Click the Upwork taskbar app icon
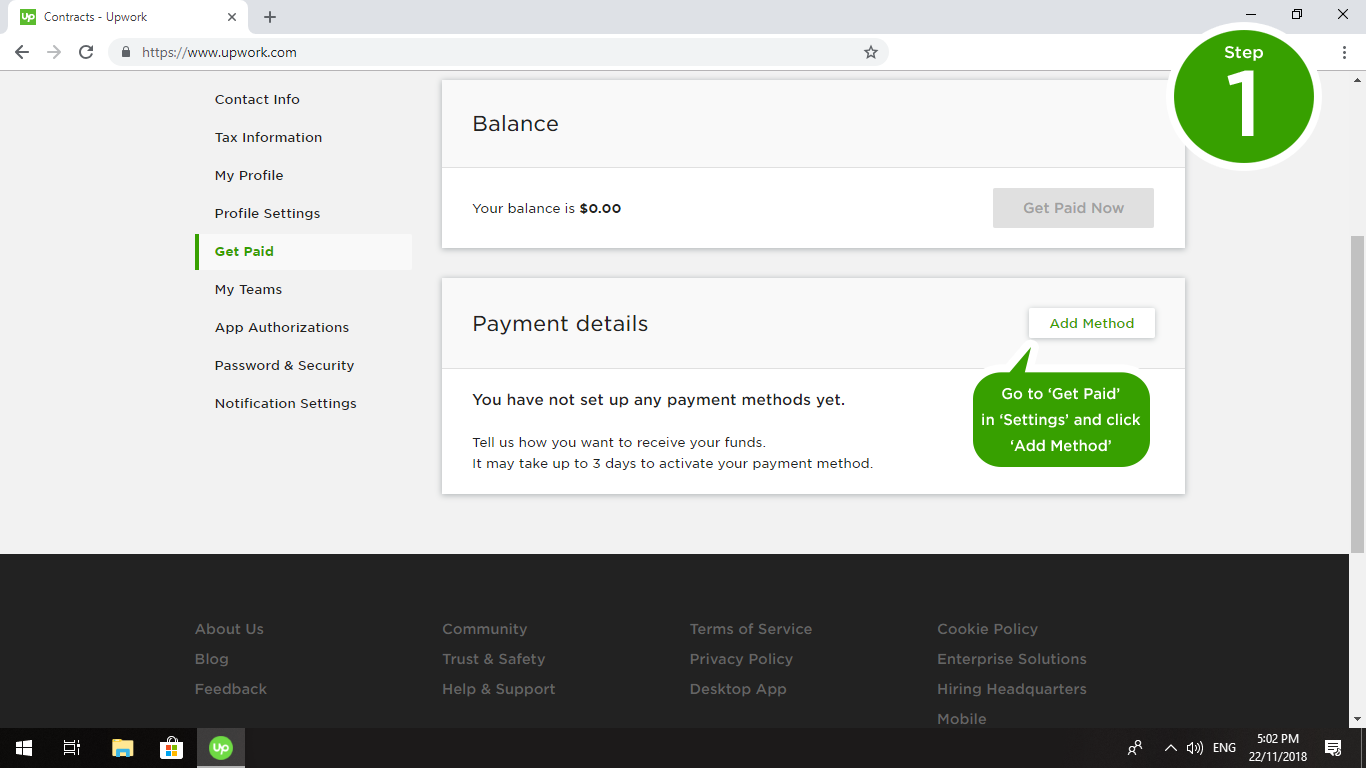 point(221,747)
